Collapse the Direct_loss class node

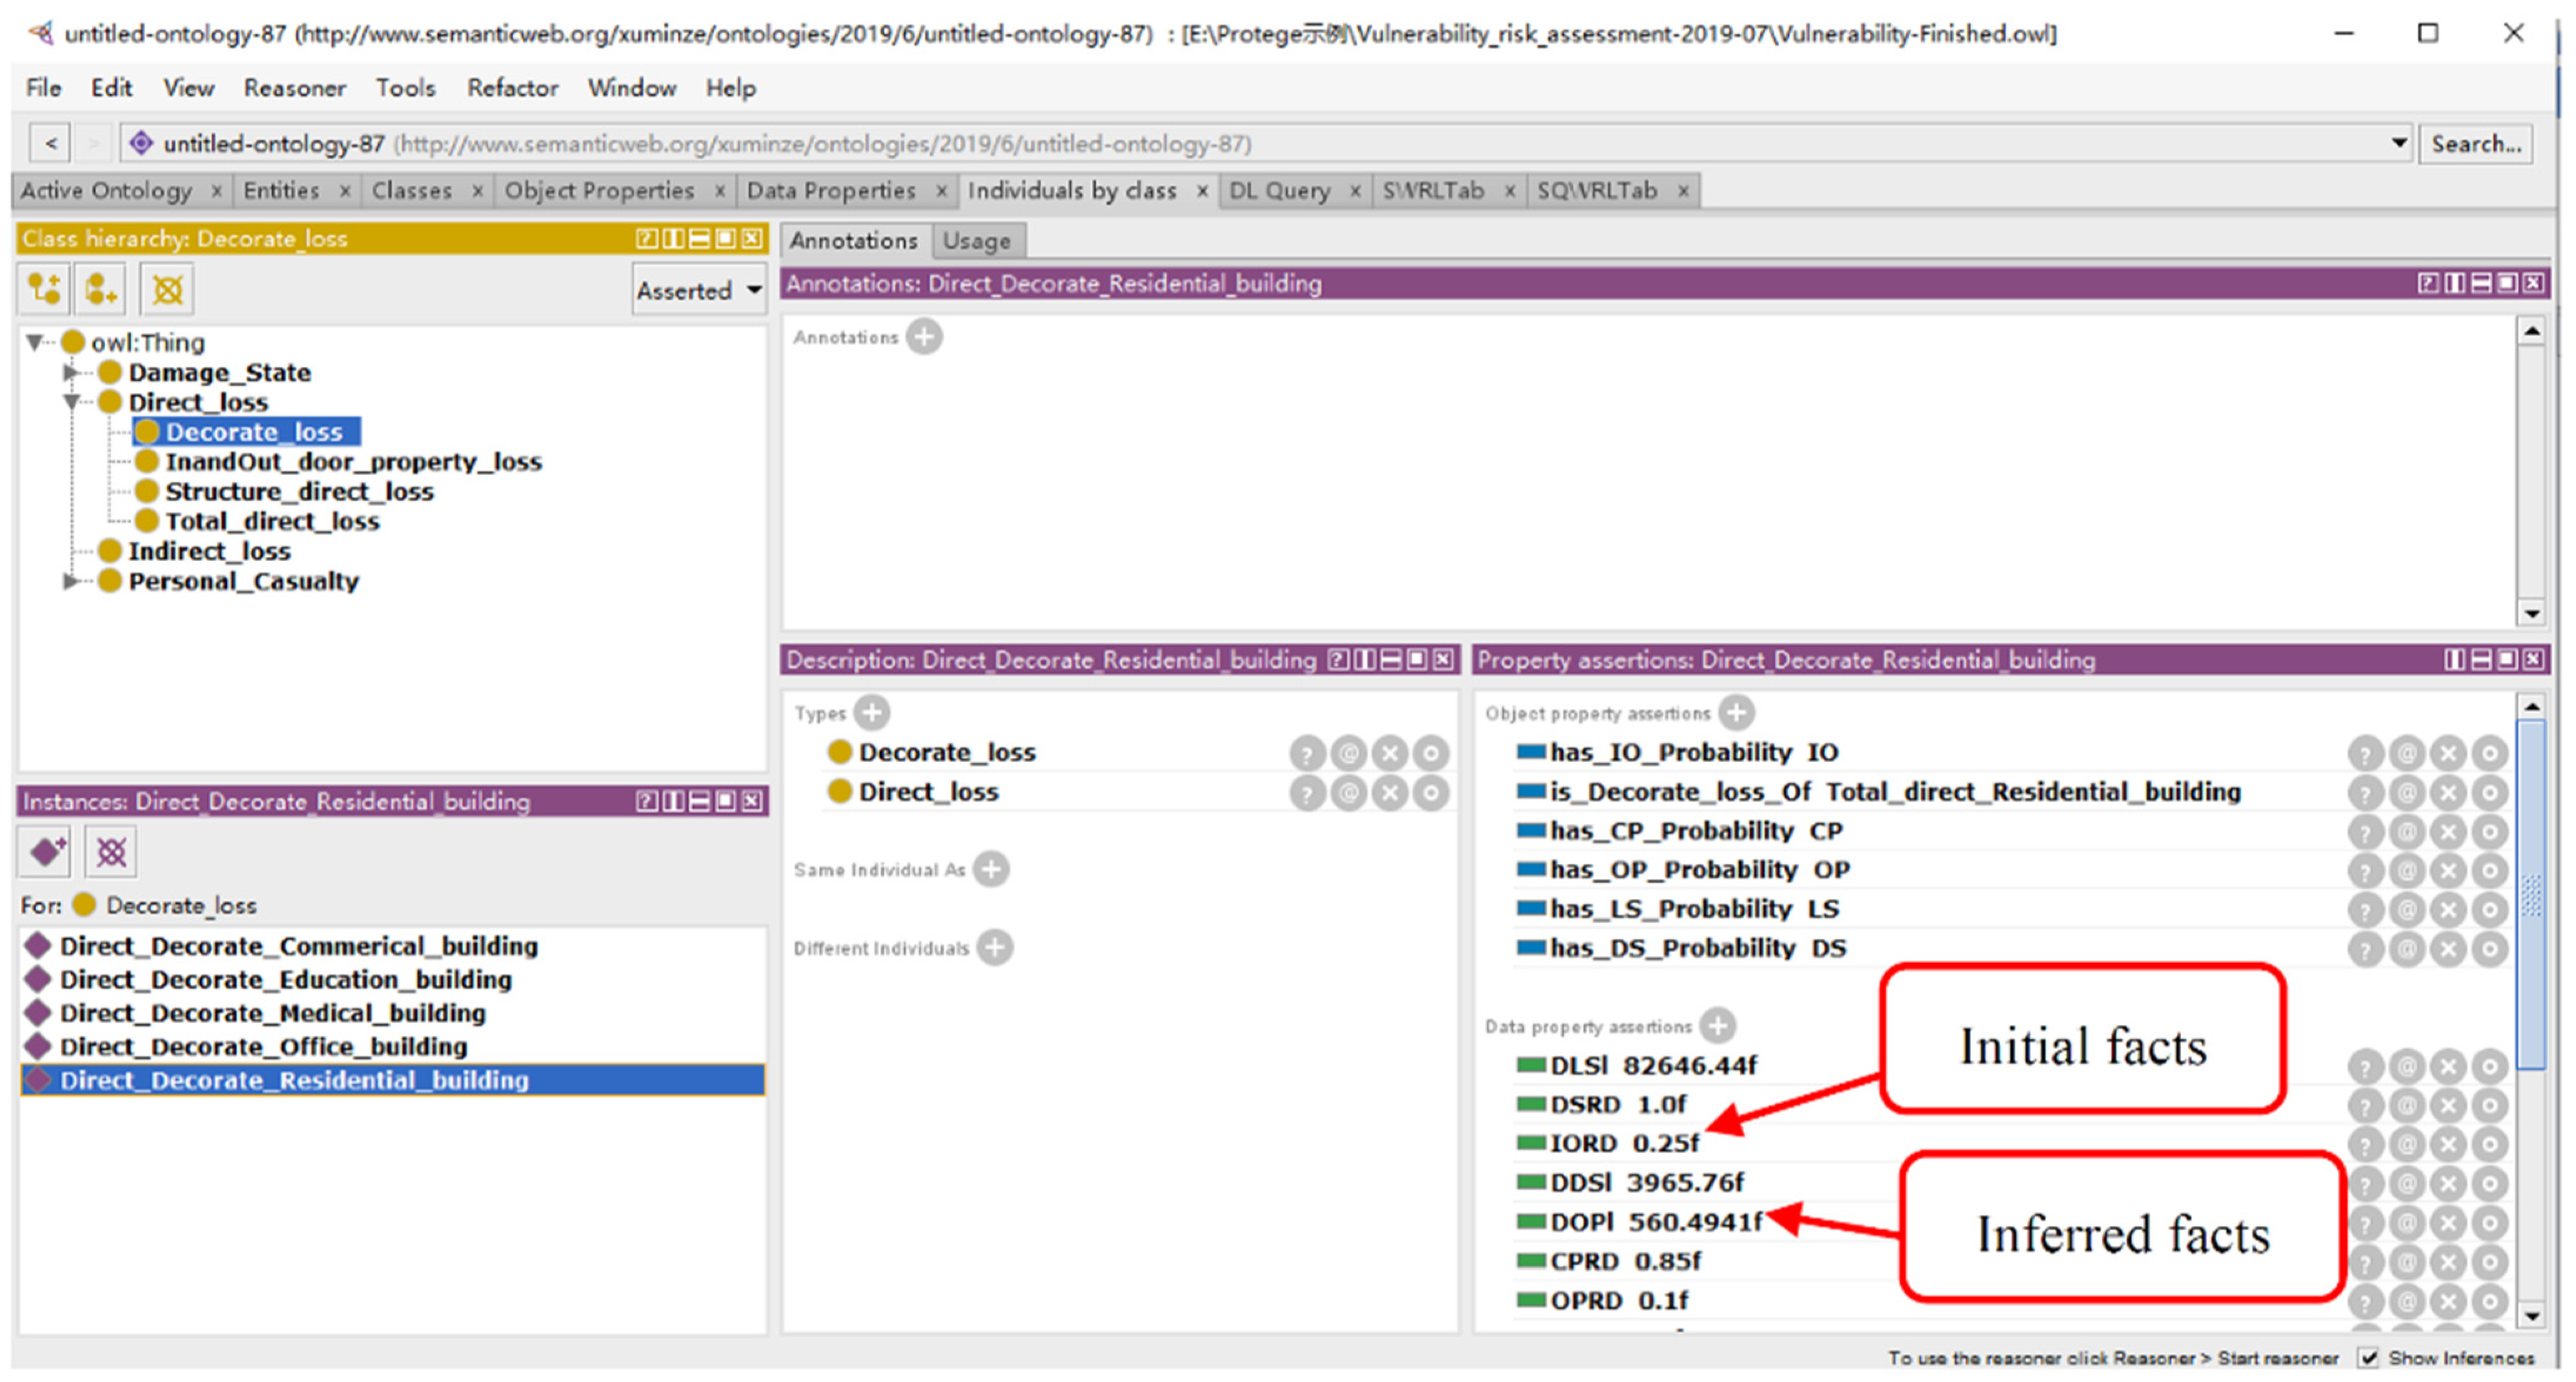pyautogui.click(x=70, y=402)
